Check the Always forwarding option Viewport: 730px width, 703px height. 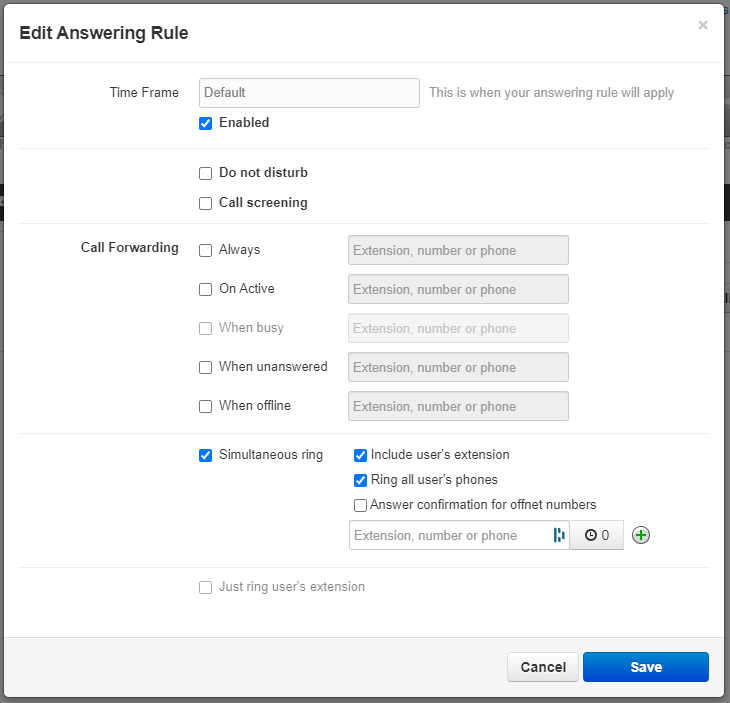pyautogui.click(x=205, y=250)
